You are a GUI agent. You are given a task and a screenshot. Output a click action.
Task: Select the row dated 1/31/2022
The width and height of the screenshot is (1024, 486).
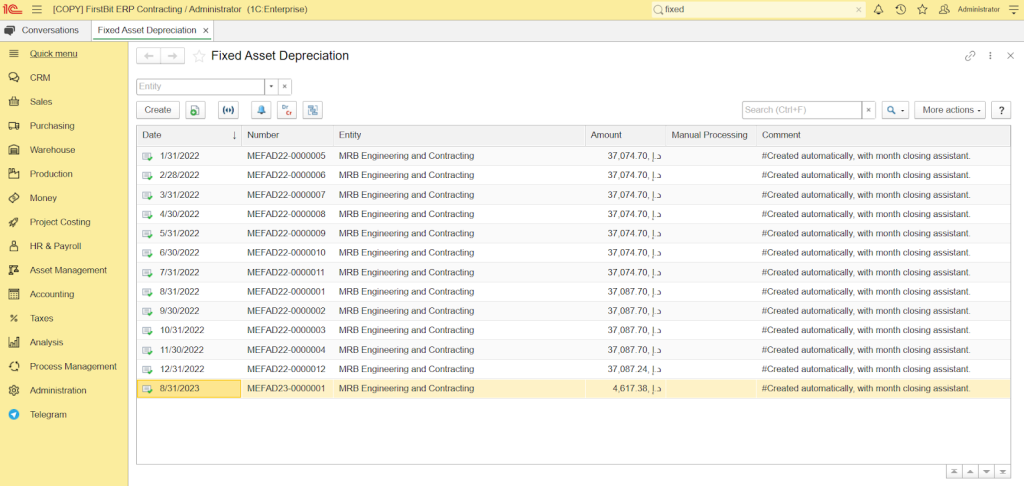(573, 156)
